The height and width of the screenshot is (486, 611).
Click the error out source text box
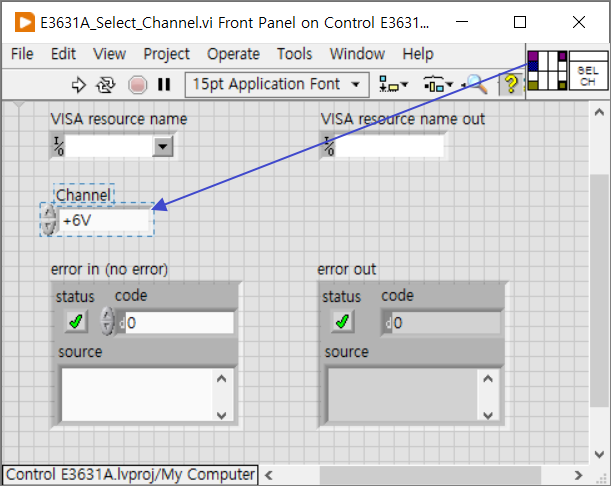click(403, 395)
